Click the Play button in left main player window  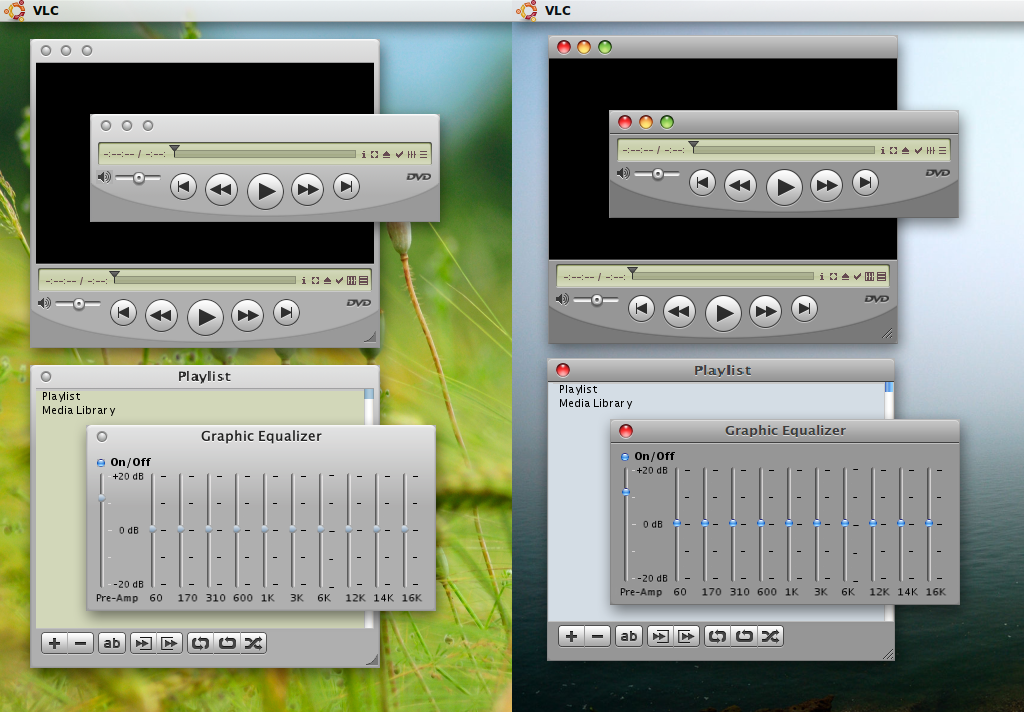click(x=206, y=317)
